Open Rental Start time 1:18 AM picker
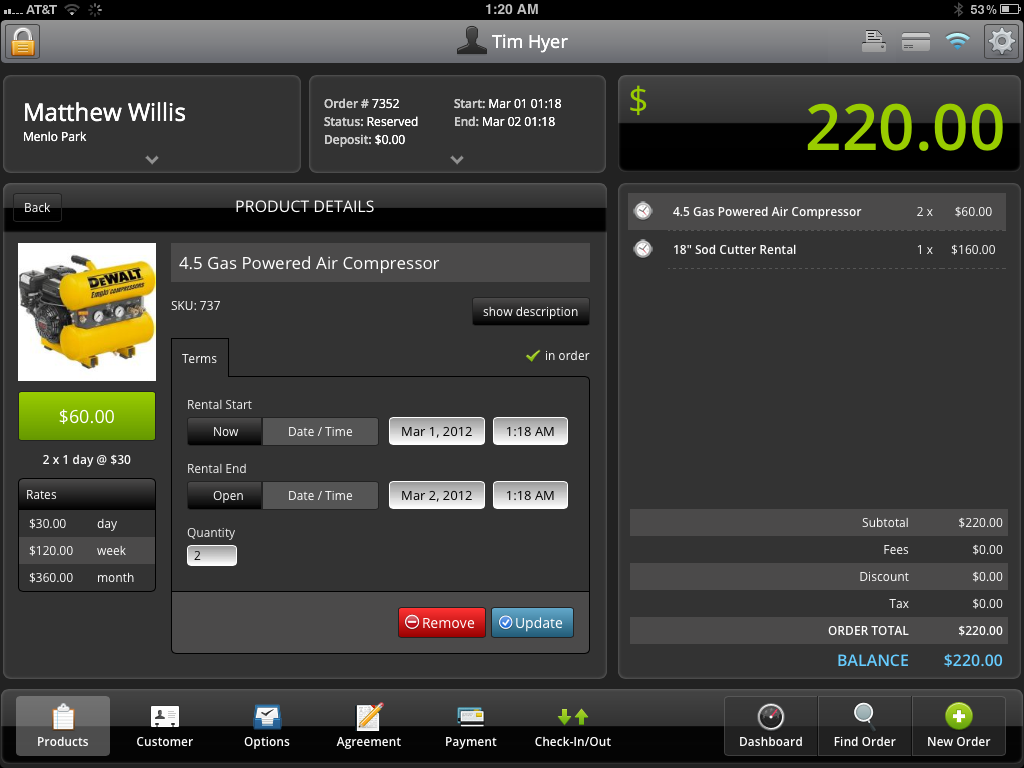 [530, 431]
